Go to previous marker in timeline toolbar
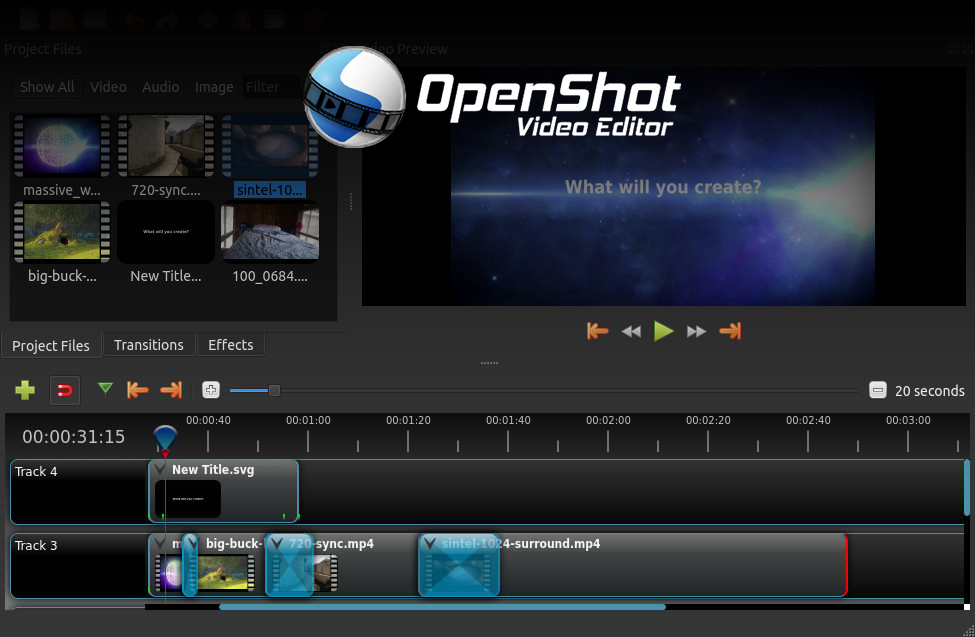The width and height of the screenshot is (975, 637). (137, 390)
